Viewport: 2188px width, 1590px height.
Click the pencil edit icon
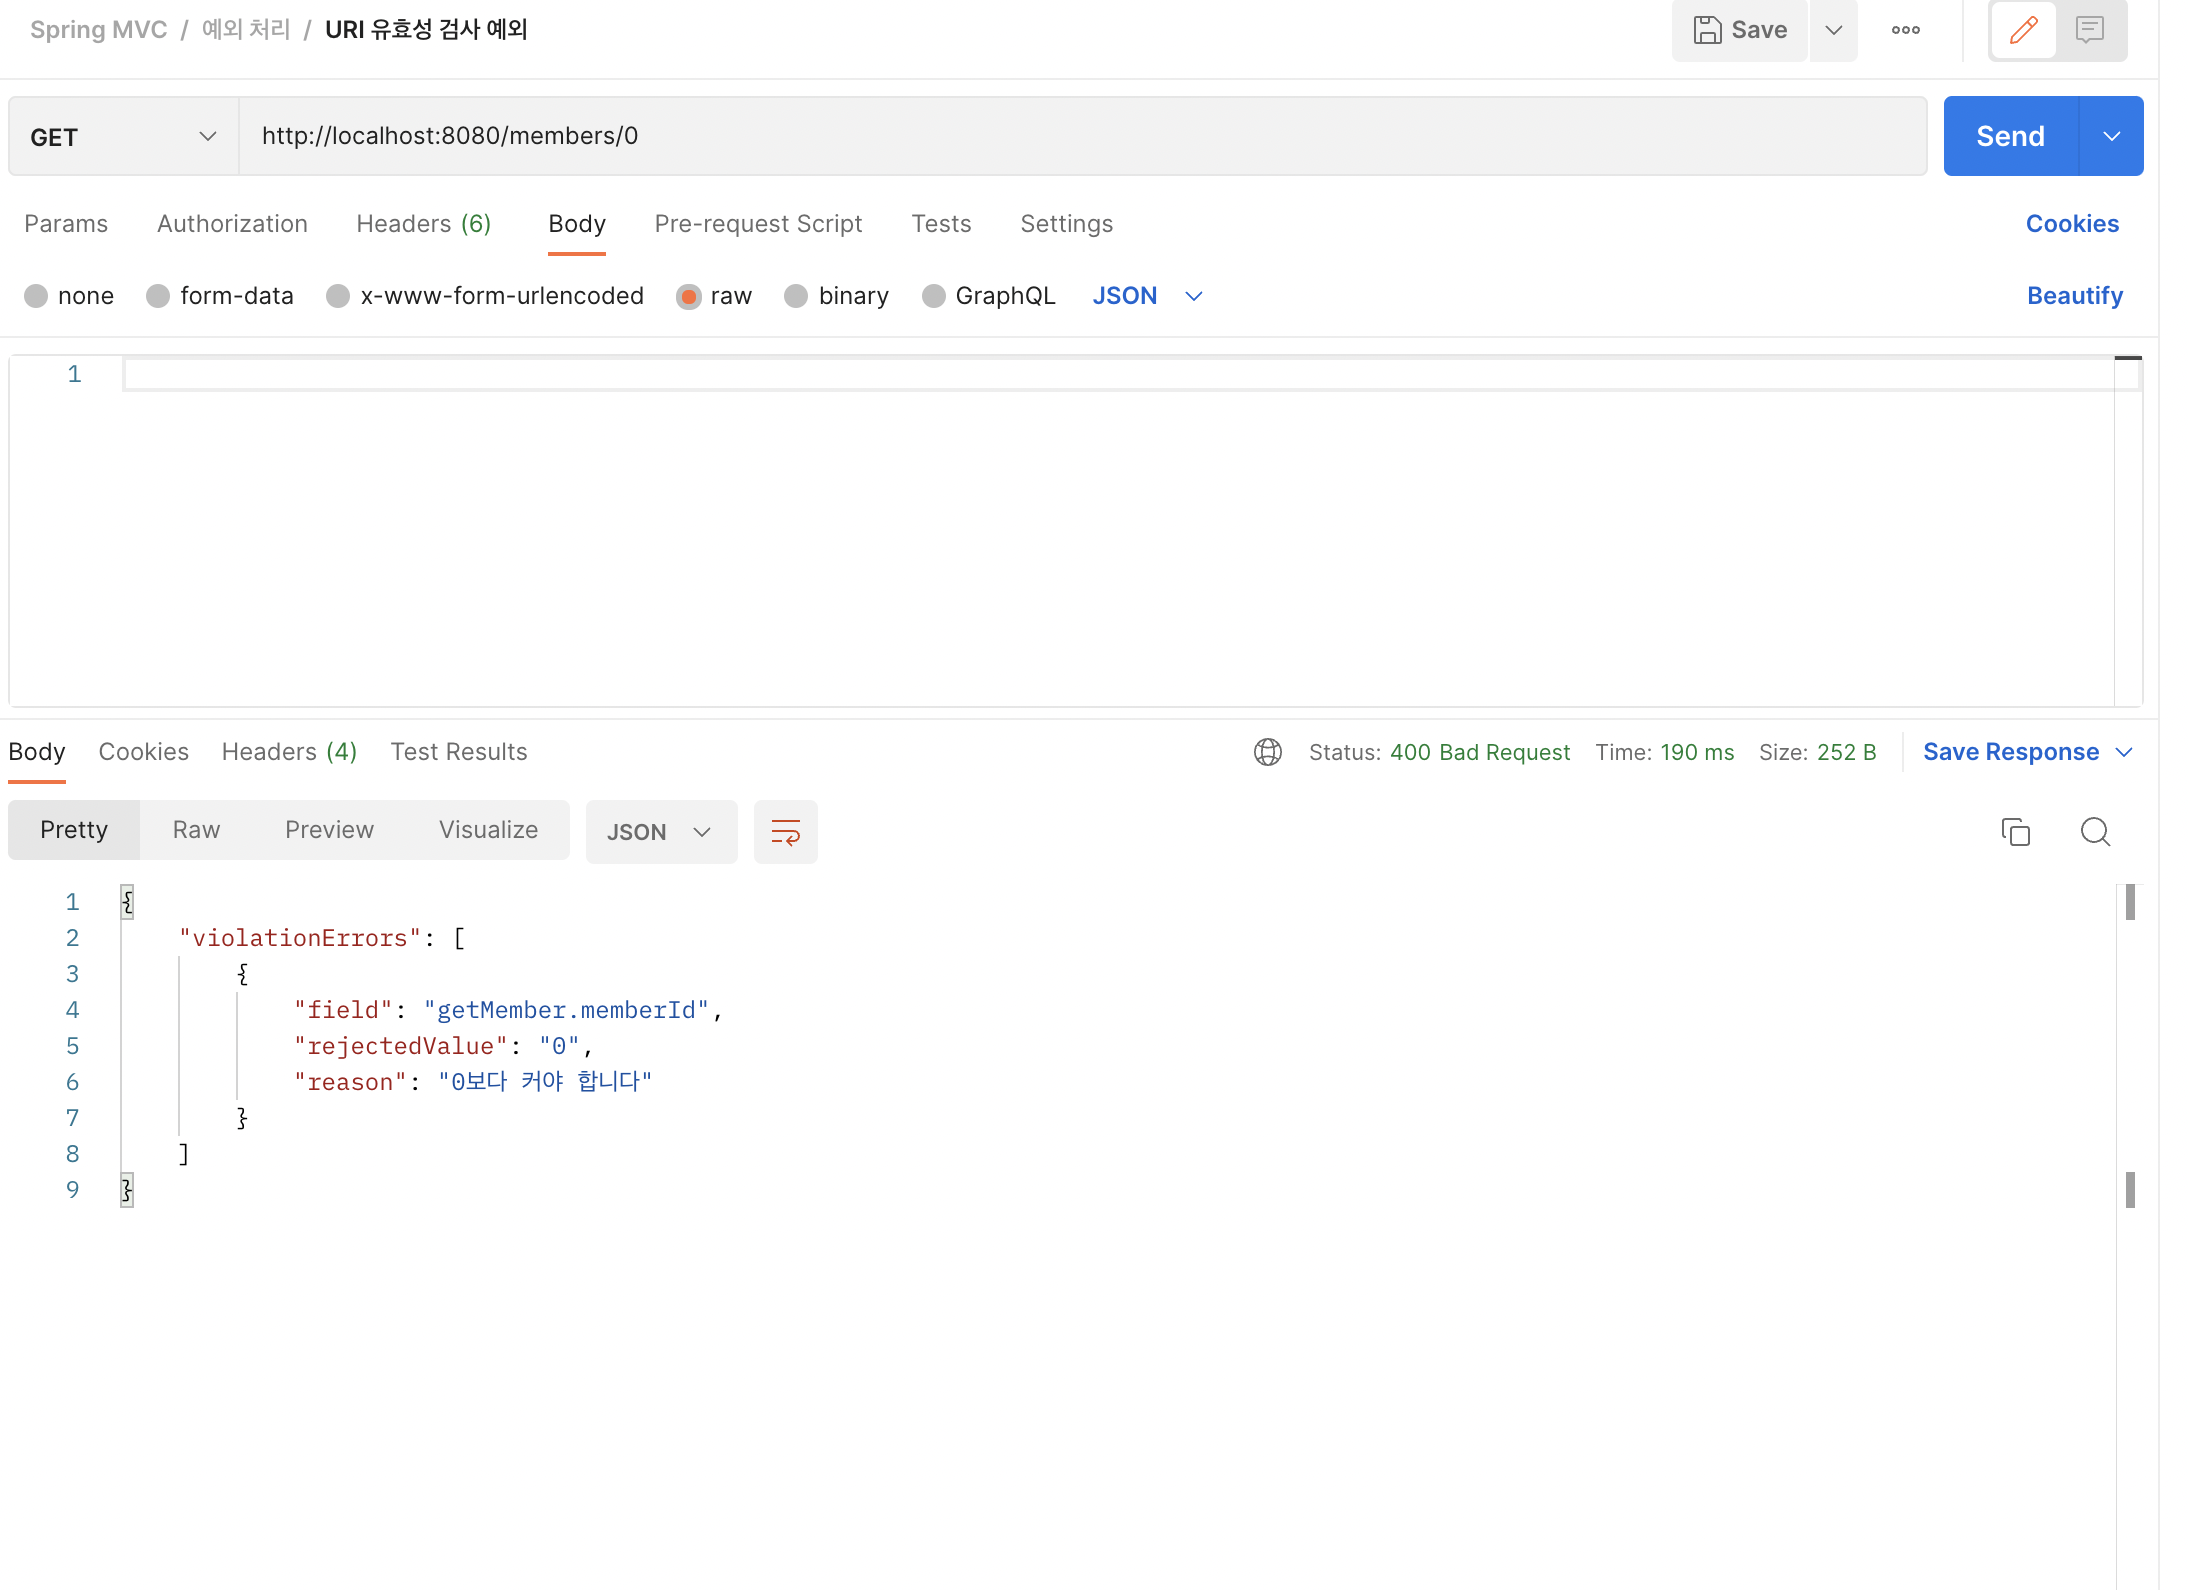(2023, 30)
